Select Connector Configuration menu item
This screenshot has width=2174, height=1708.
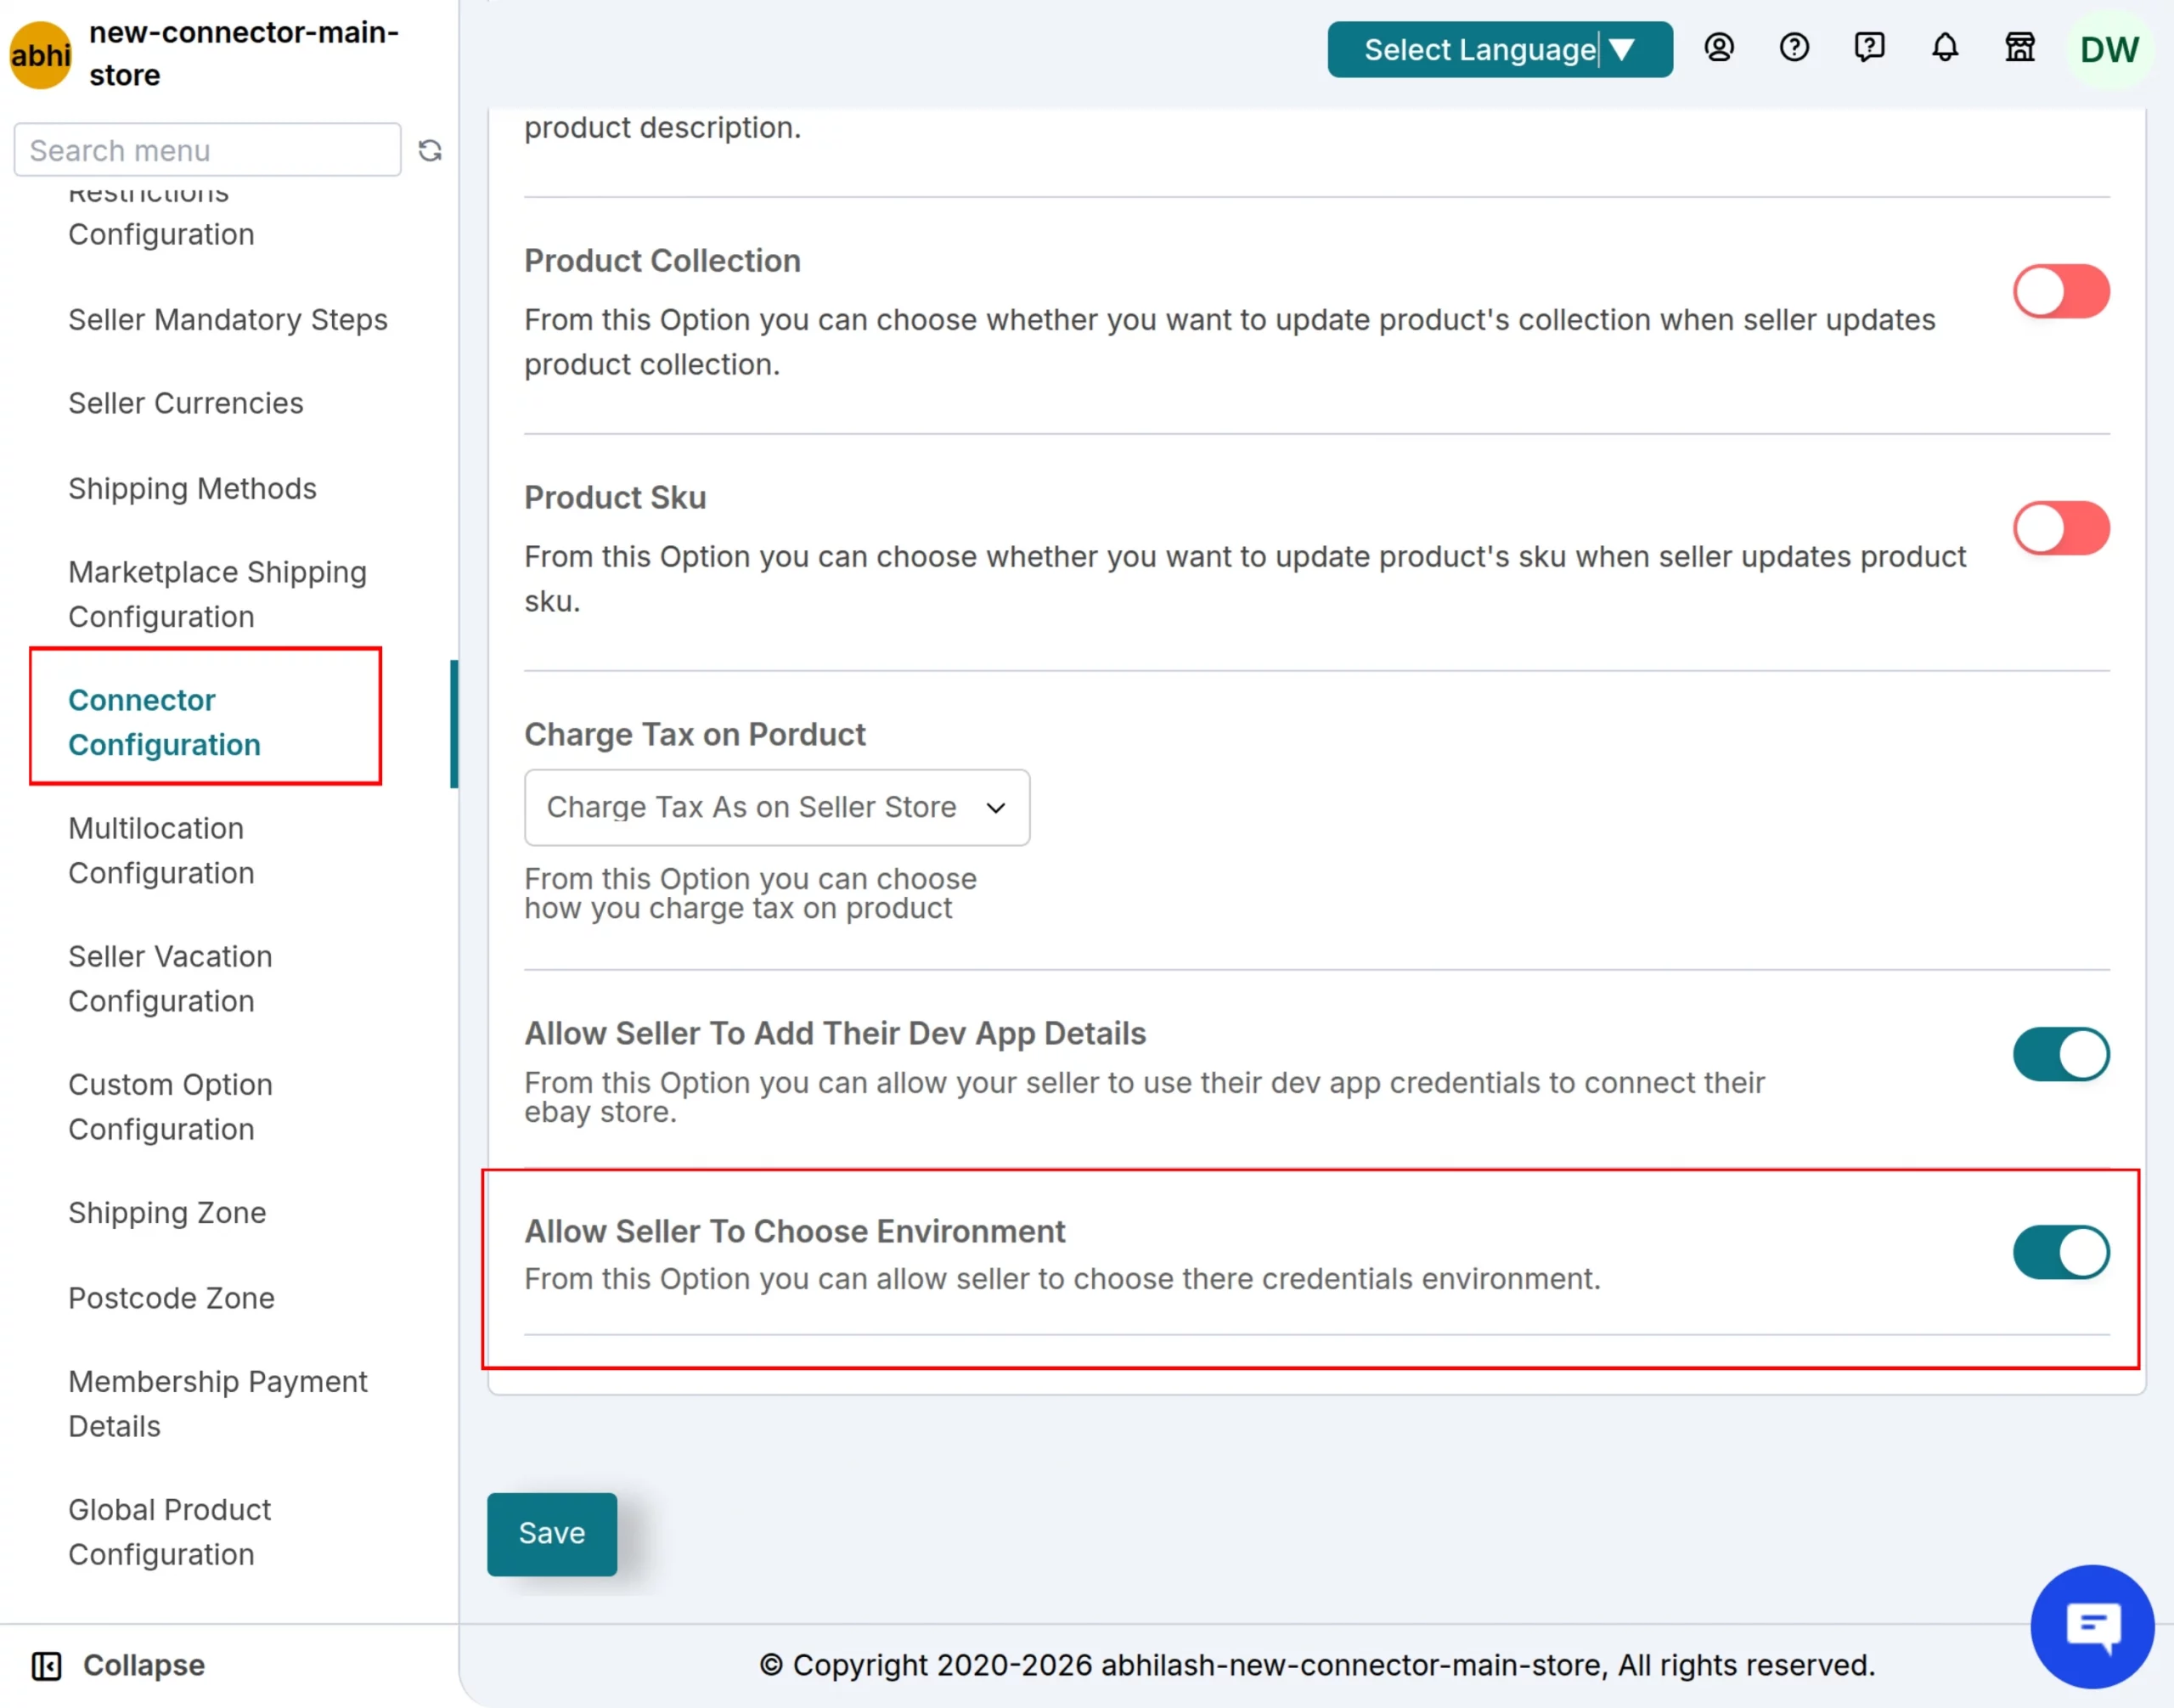(164, 722)
